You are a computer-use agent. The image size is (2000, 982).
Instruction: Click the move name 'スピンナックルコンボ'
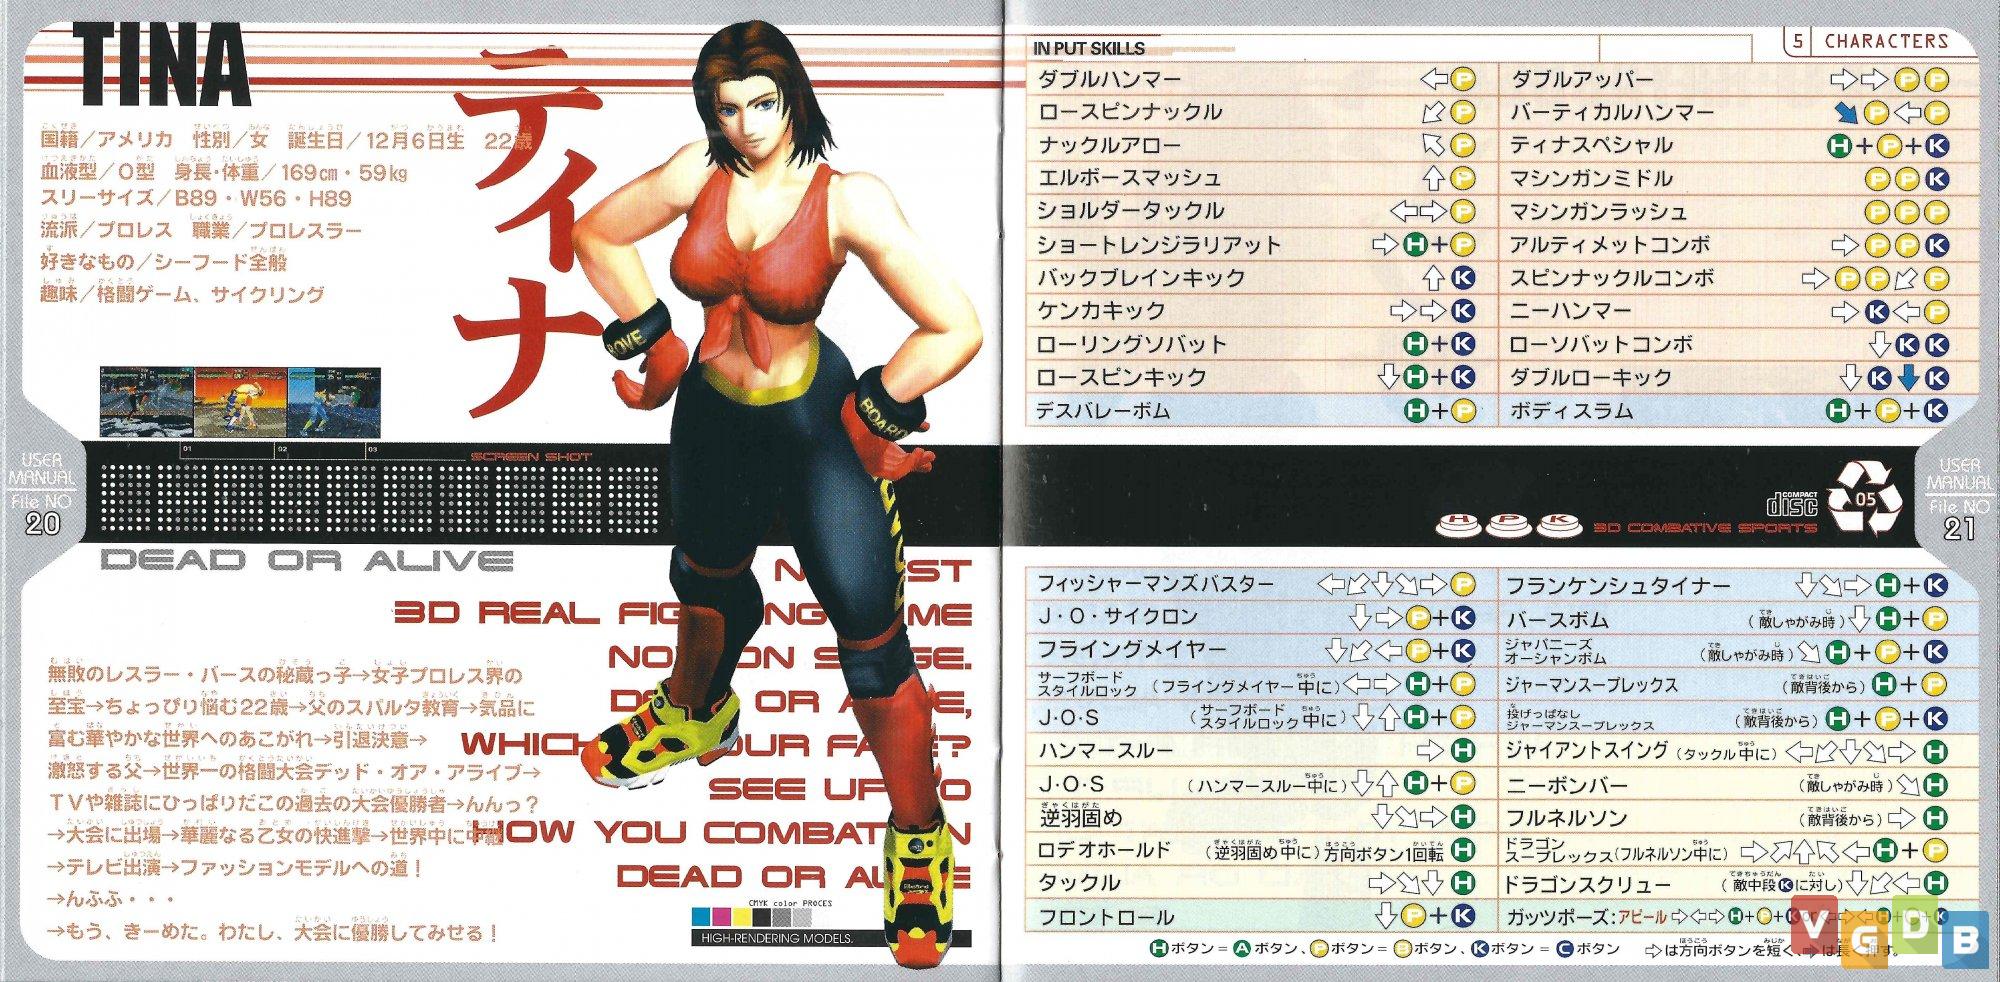coord(1611,278)
